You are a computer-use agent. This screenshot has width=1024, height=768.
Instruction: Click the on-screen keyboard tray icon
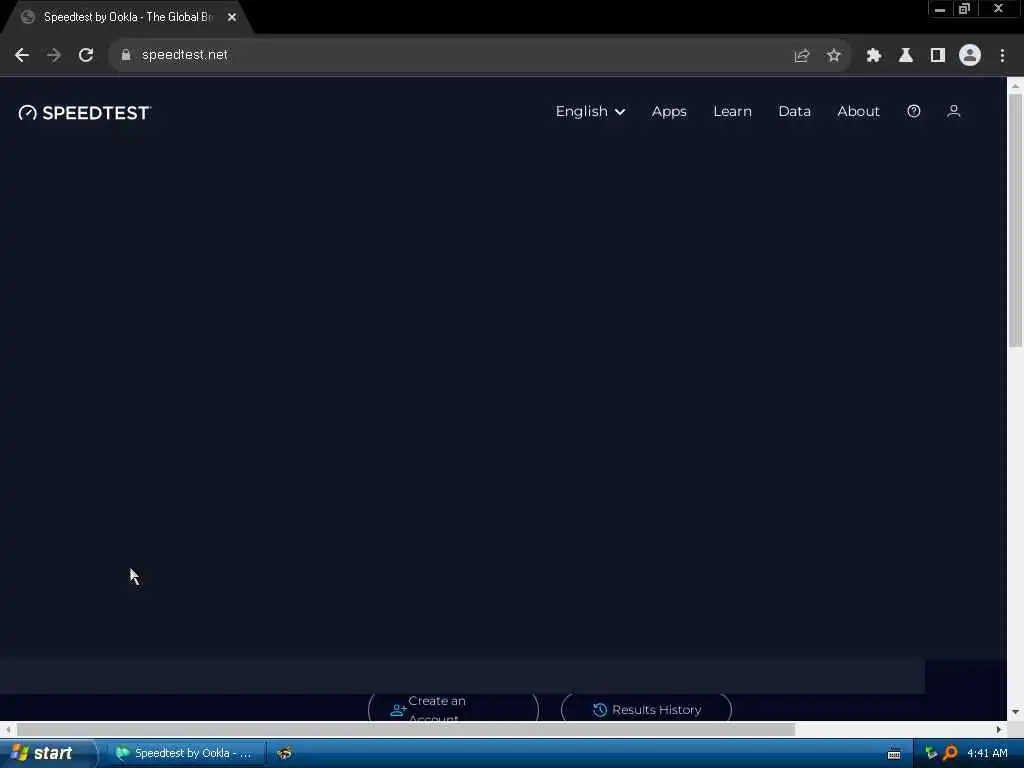pyautogui.click(x=894, y=754)
